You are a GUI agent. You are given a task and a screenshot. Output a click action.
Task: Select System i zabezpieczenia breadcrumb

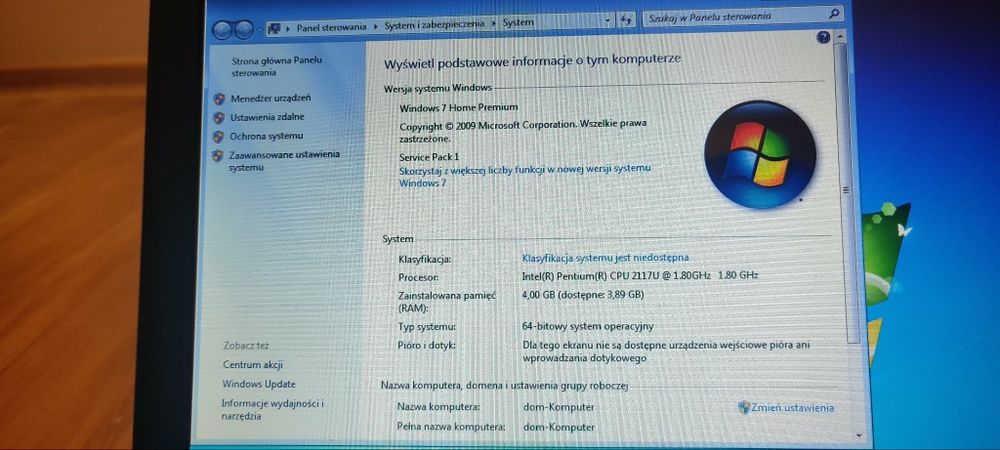(434, 24)
